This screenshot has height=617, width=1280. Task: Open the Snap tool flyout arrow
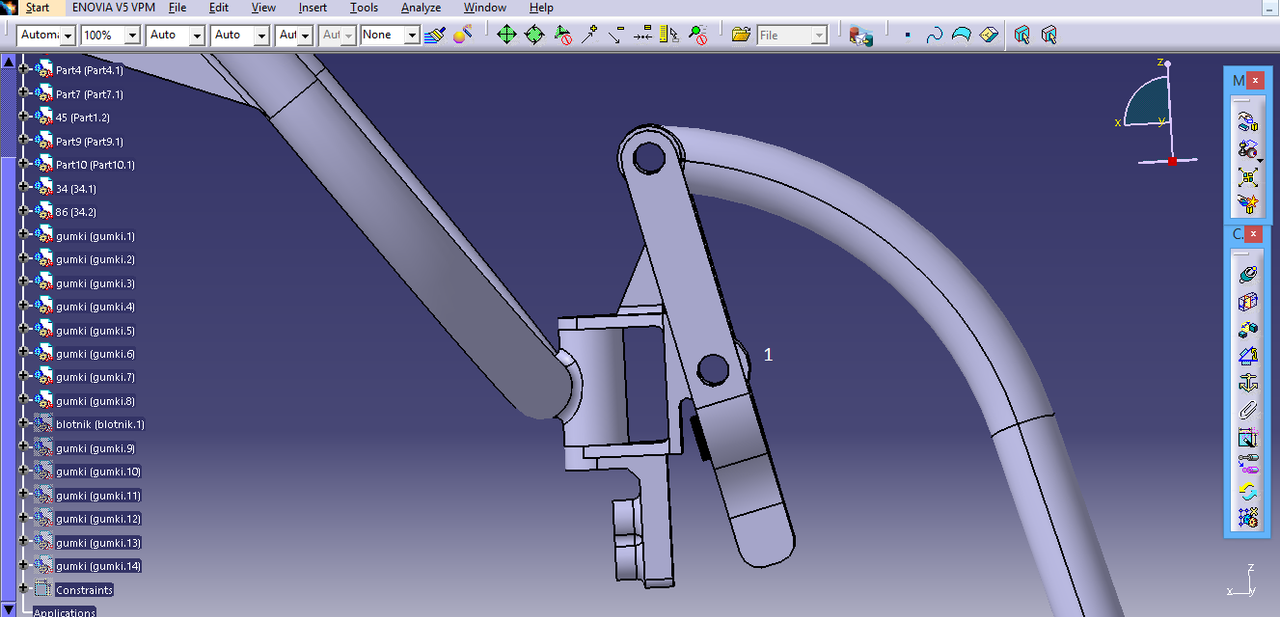1261,160
